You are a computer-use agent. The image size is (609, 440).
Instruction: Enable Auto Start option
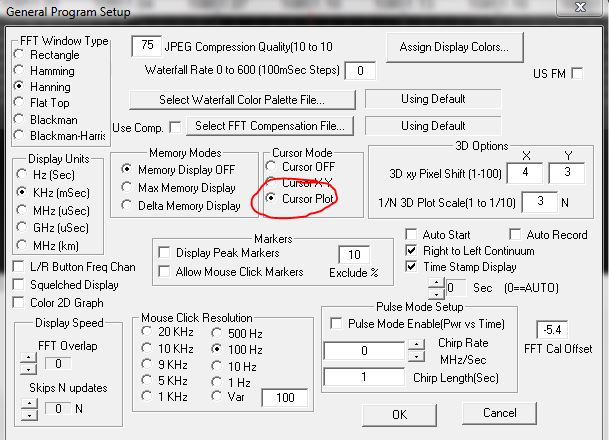[x=412, y=234]
